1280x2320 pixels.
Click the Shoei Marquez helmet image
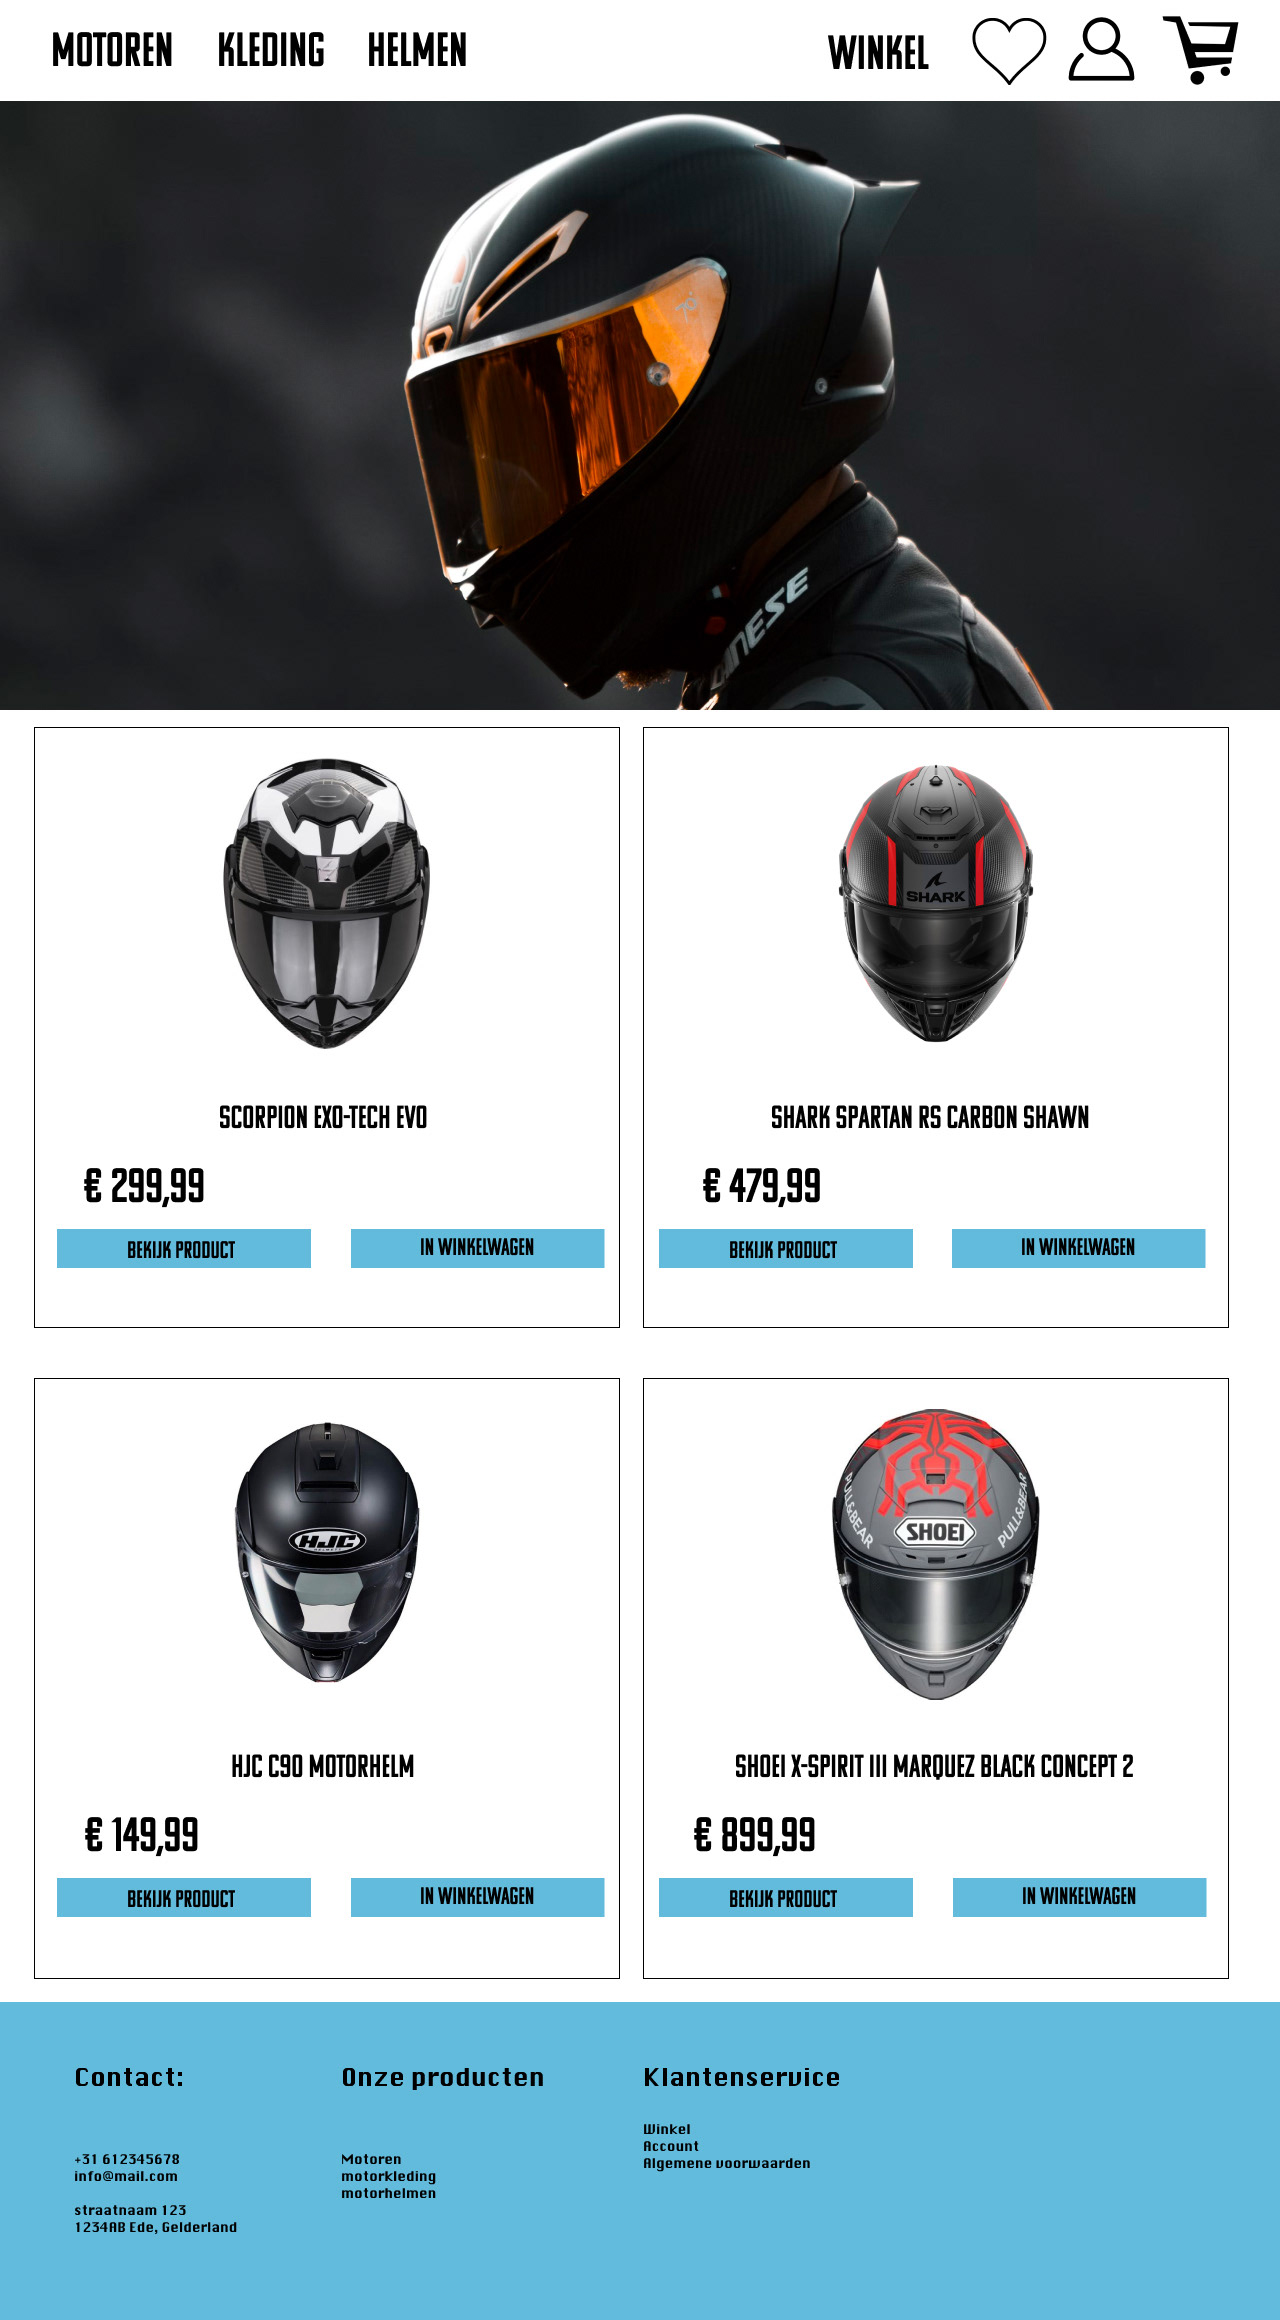tap(935, 1554)
